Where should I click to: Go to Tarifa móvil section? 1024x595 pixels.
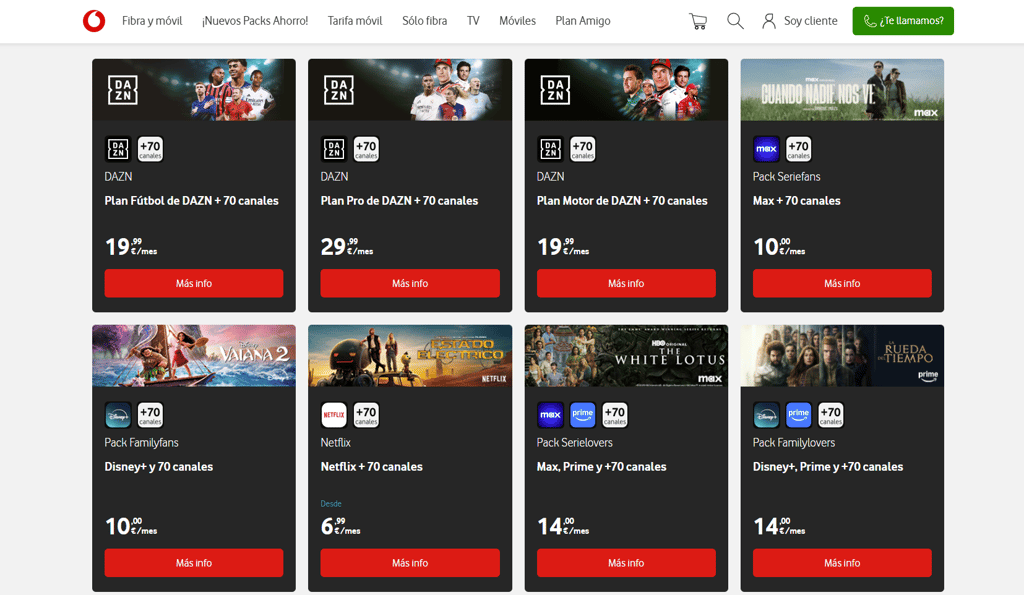pyautogui.click(x=355, y=21)
